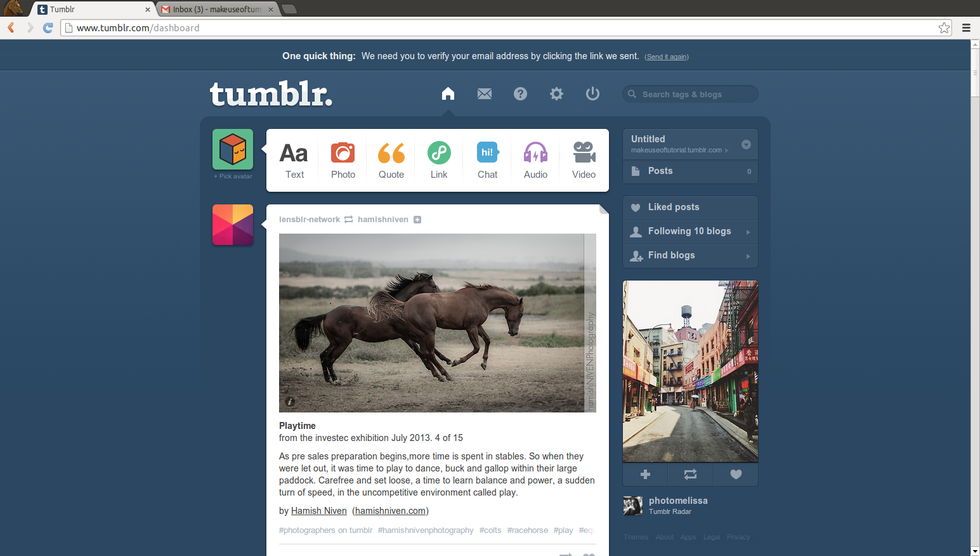Open the Chinatown street Radar photo
The width and height of the screenshot is (980, 556).
click(x=690, y=370)
